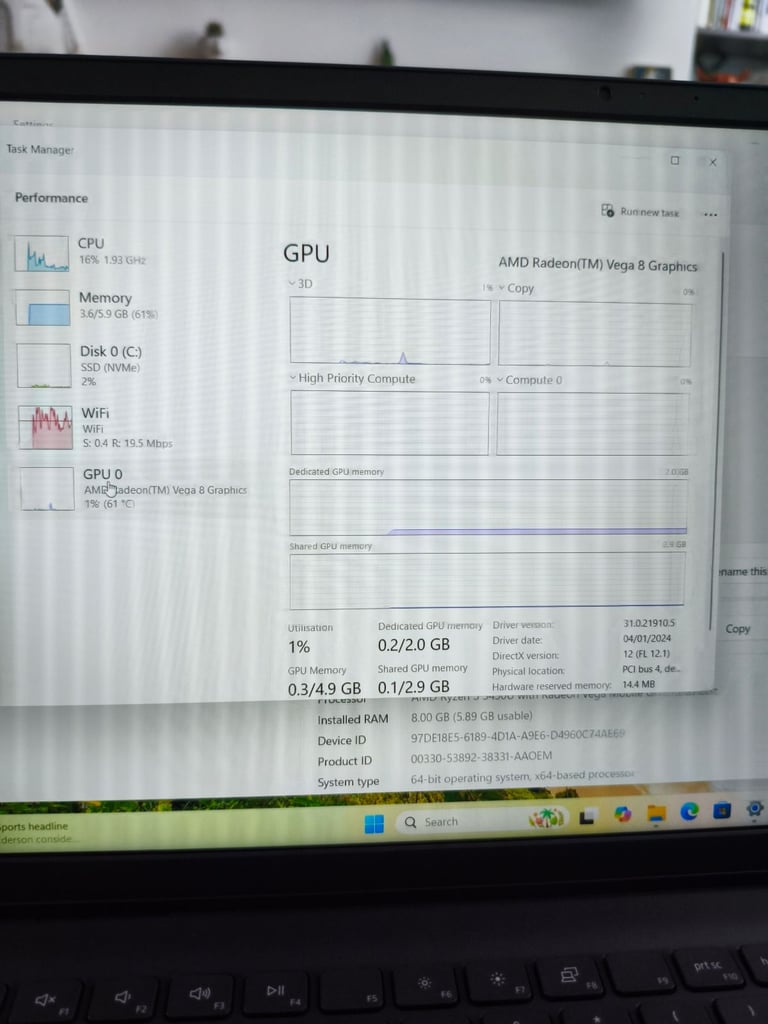
Task: Select the WiFi throughput thumbnail
Action: [45, 427]
